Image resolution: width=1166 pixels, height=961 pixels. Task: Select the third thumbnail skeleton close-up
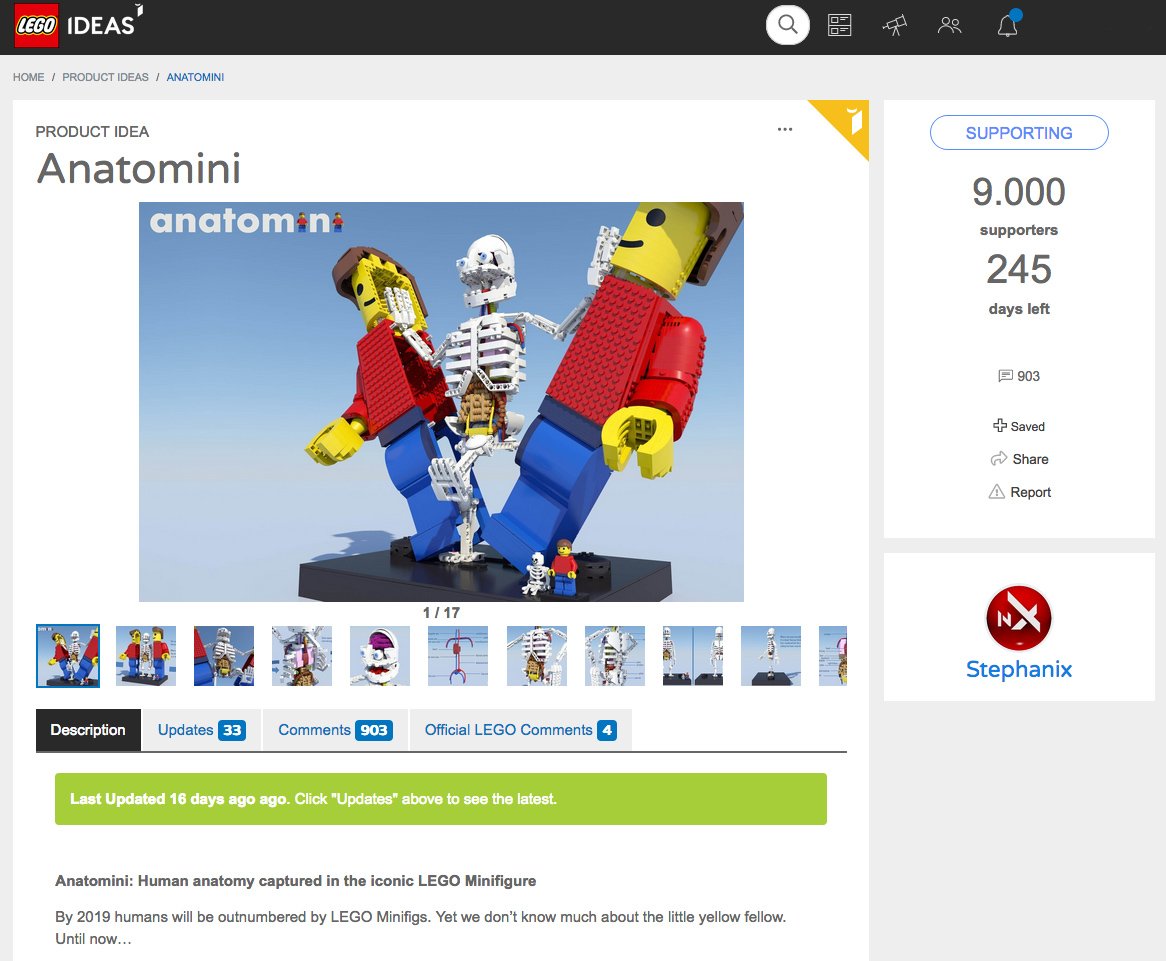pyautogui.click(x=224, y=655)
